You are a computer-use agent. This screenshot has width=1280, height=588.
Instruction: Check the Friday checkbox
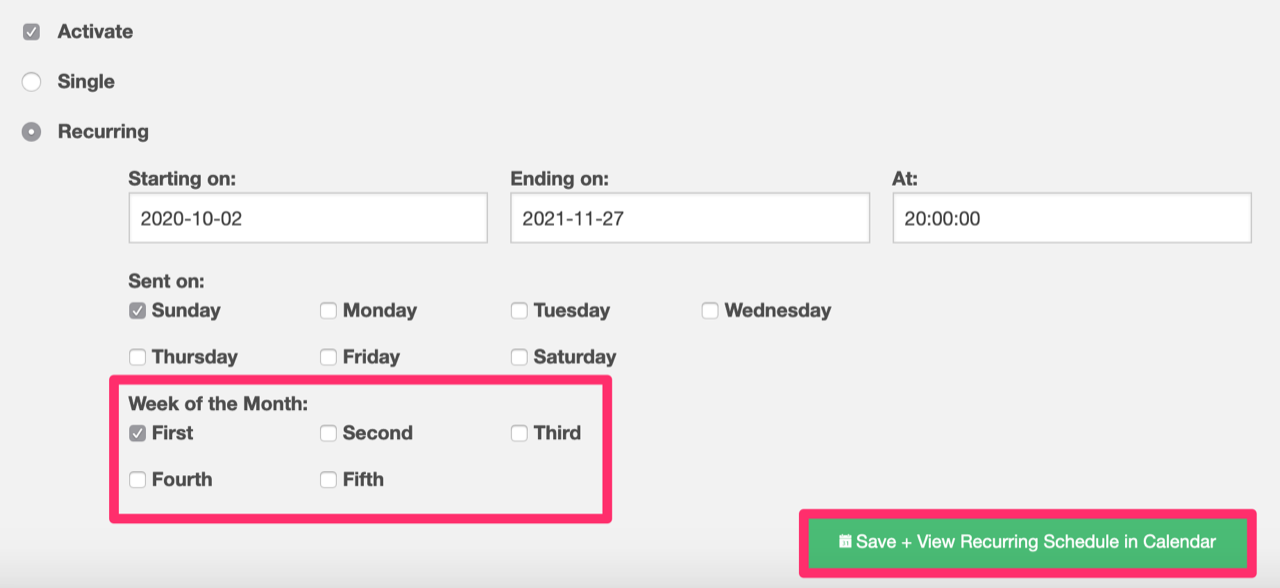click(x=328, y=357)
